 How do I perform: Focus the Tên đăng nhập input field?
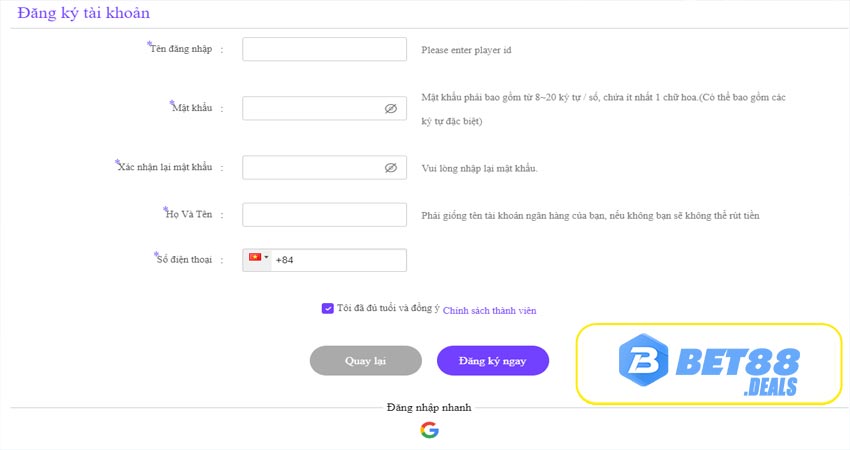(324, 49)
